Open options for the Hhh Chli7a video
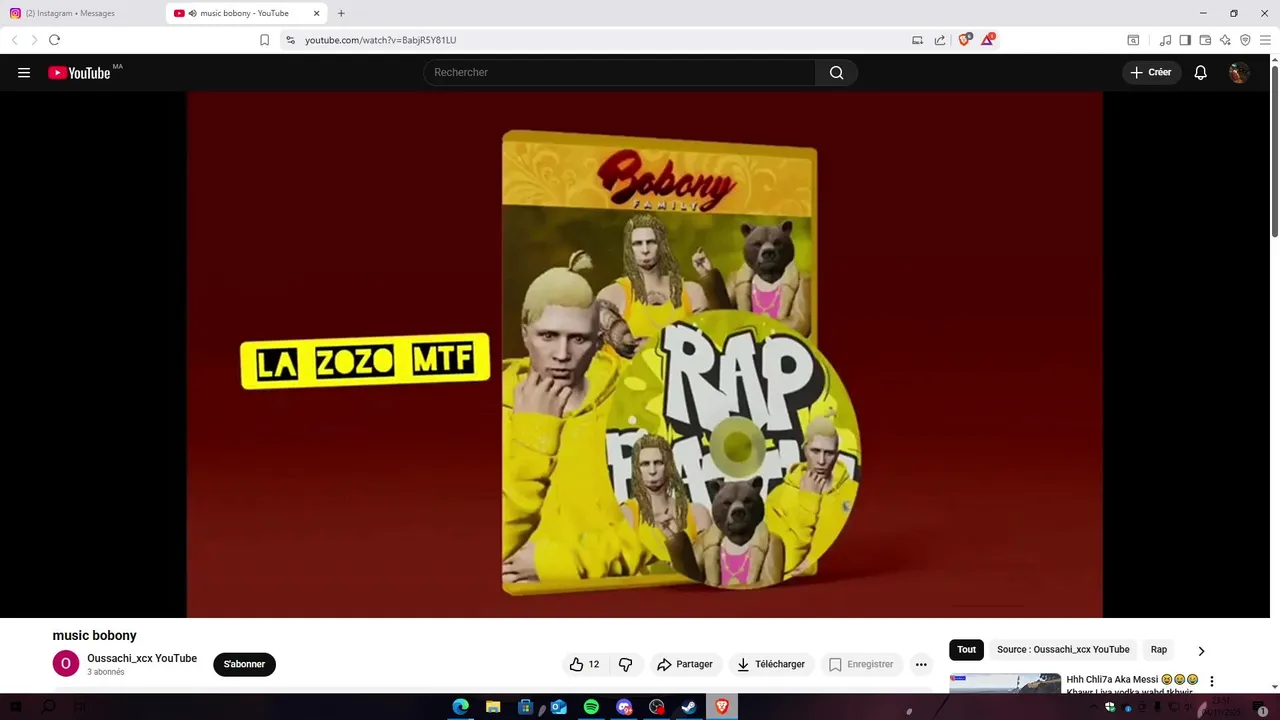The image size is (1280, 720). tap(1212, 681)
